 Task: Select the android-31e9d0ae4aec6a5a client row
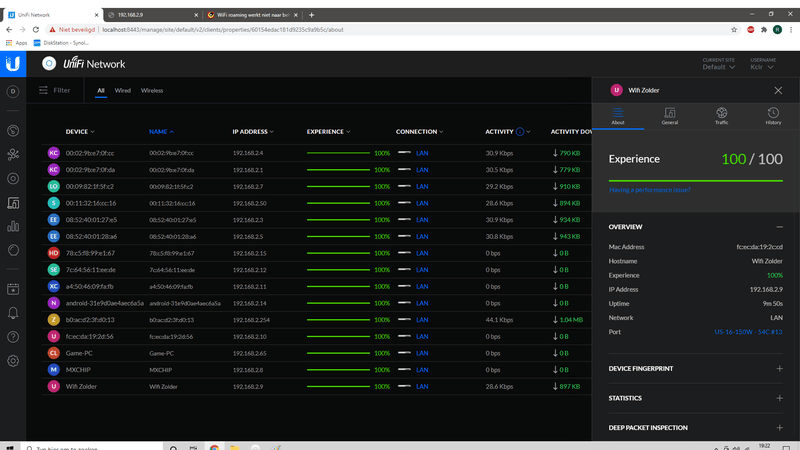click(x=316, y=303)
